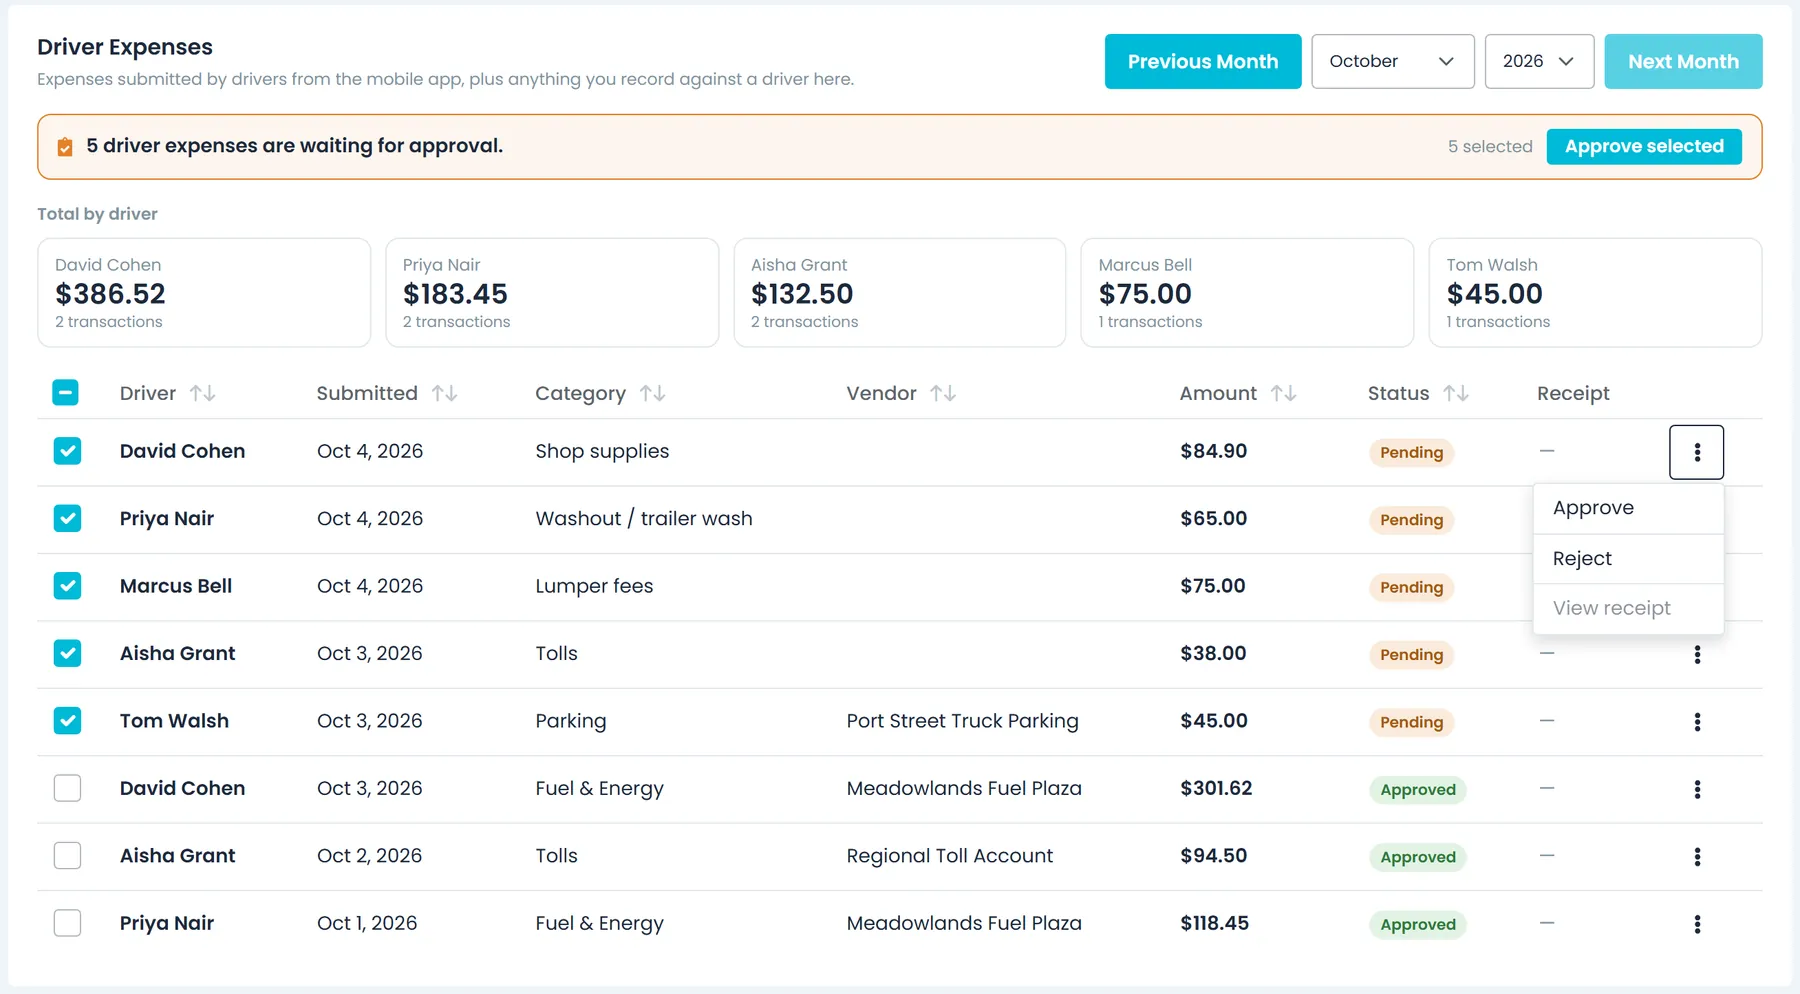Sort by Submitted column arrows

445,393
